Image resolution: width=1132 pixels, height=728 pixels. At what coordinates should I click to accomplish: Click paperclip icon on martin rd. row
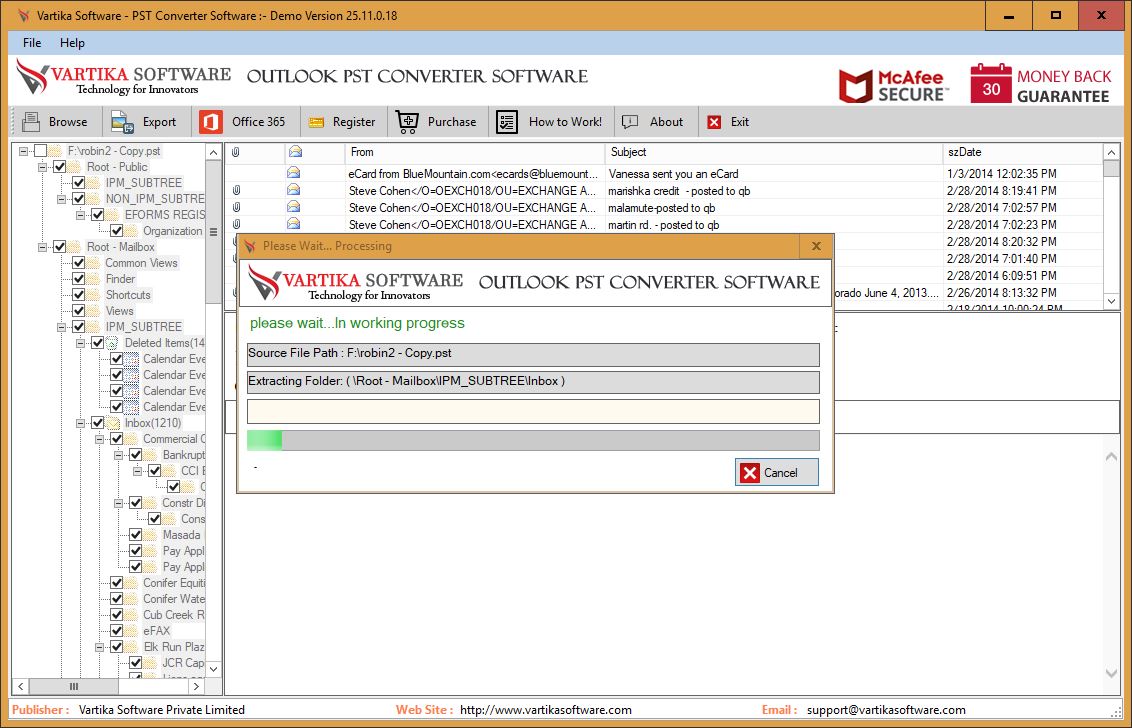(x=236, y=225)
